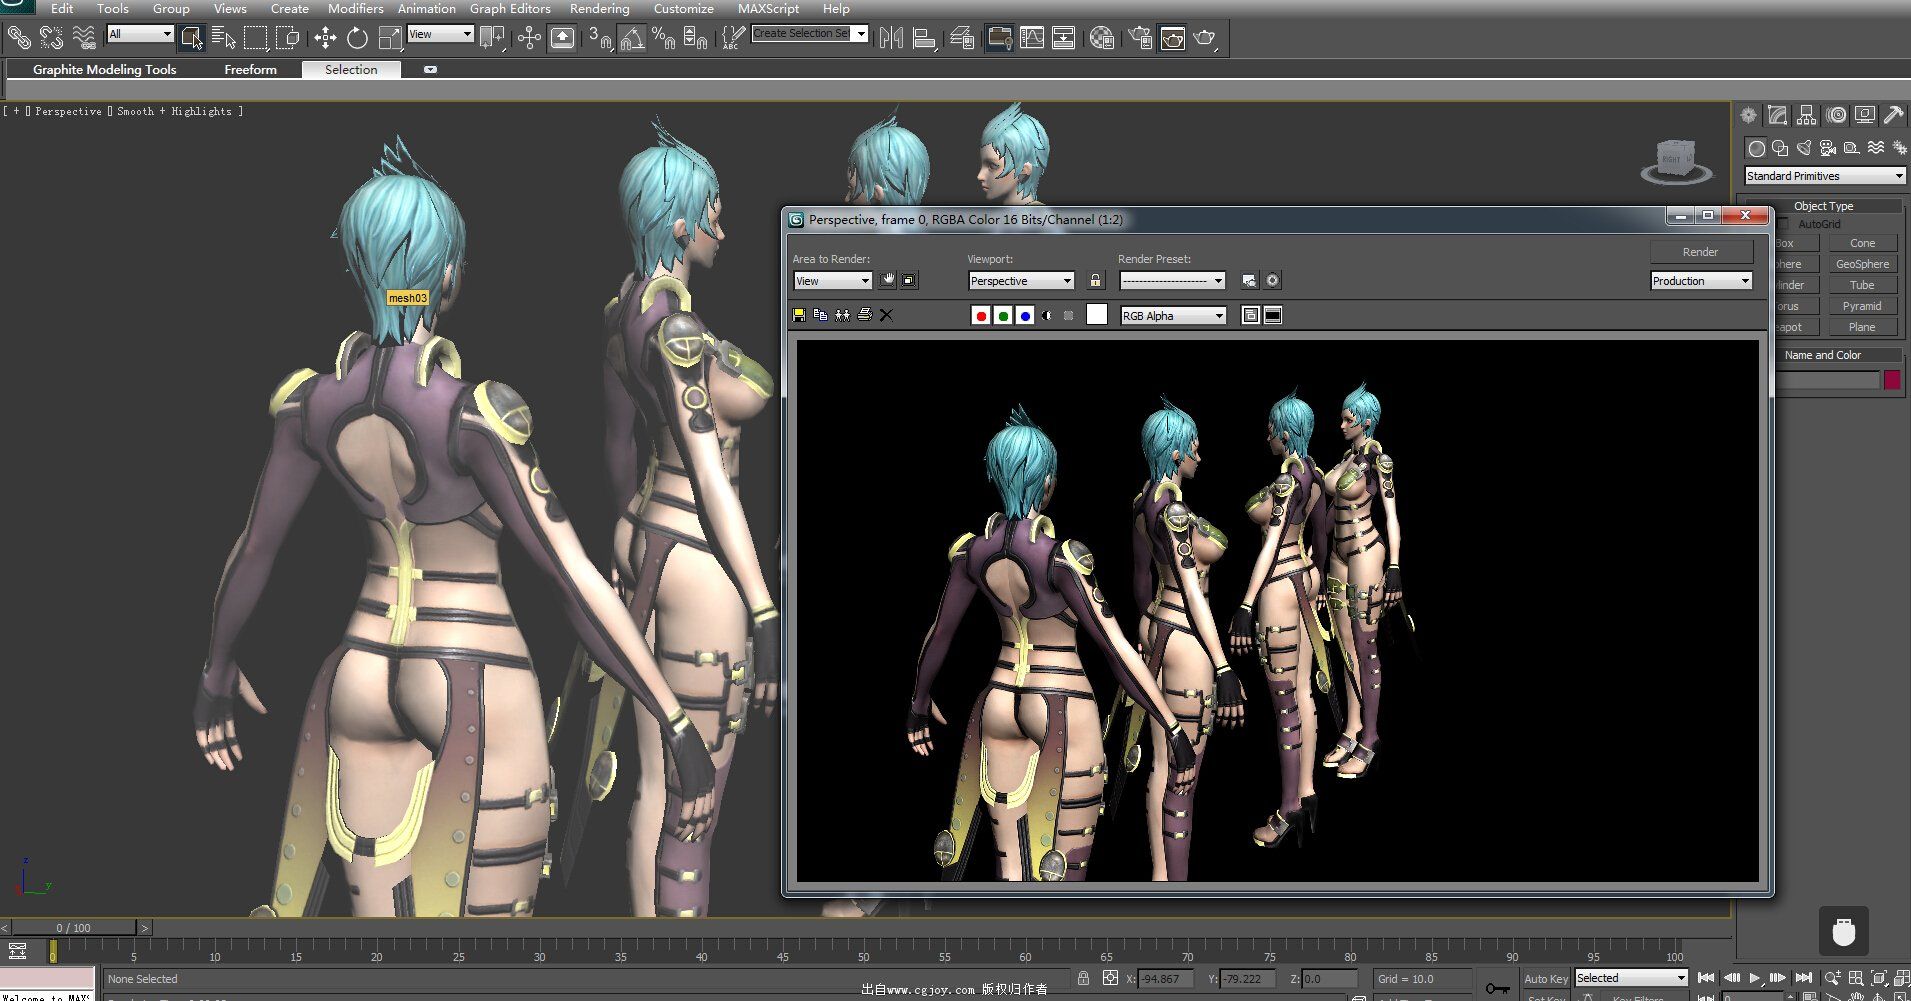This screenshot has width=1911, height=1001.
Task: Click Print Image icon
Action: pos(864,315)
